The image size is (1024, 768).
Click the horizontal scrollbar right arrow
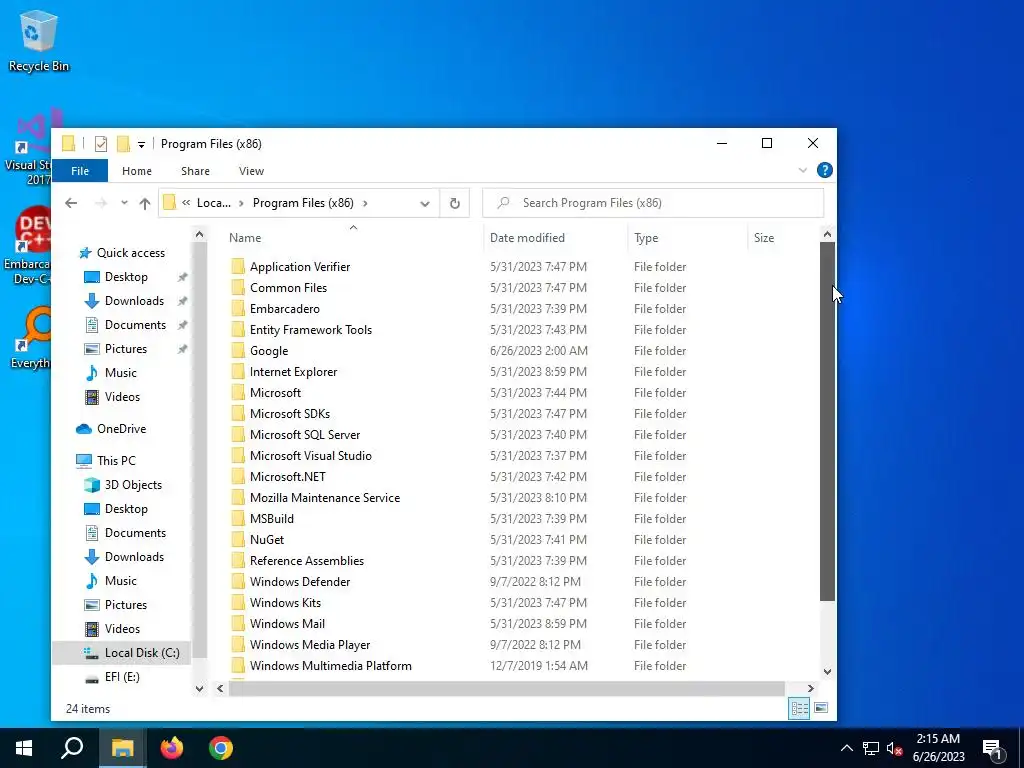tap(810, 688)
